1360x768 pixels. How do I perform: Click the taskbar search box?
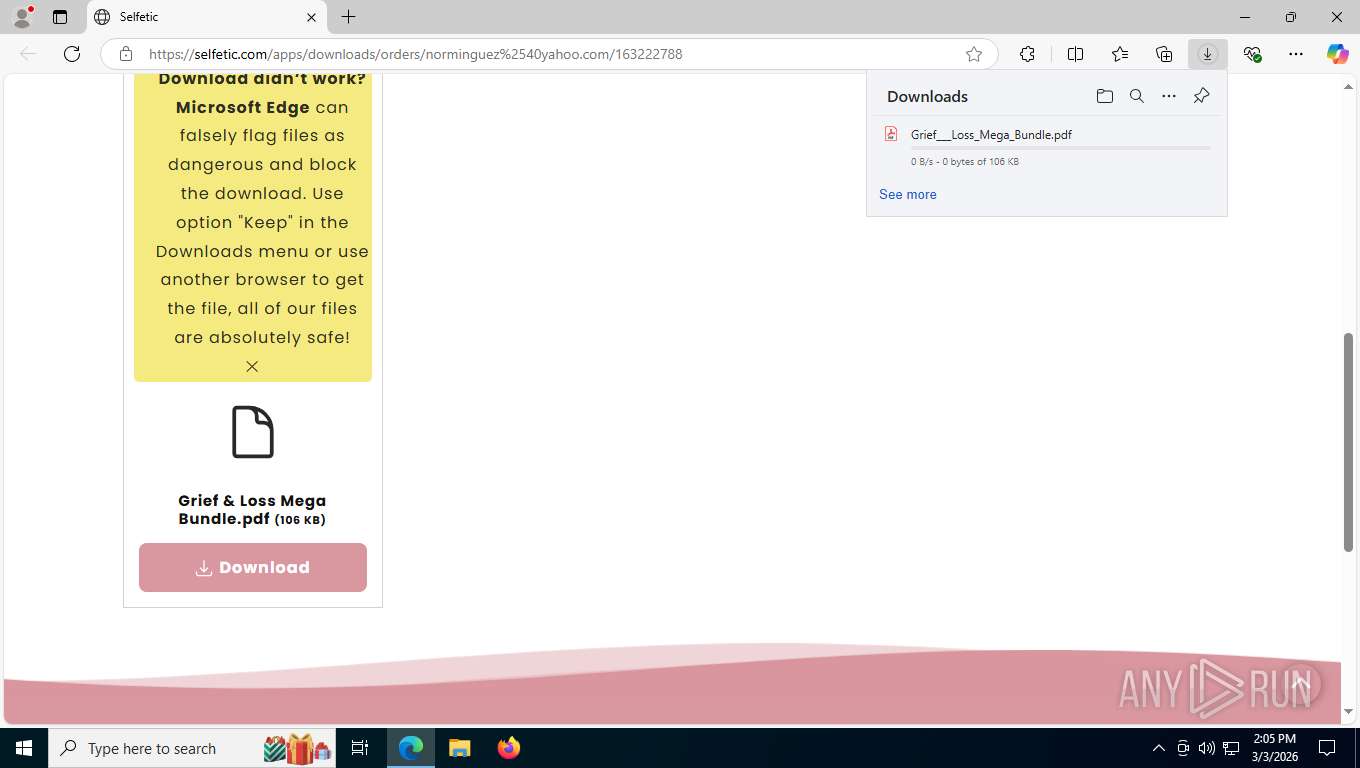click(x=193, y=748)
